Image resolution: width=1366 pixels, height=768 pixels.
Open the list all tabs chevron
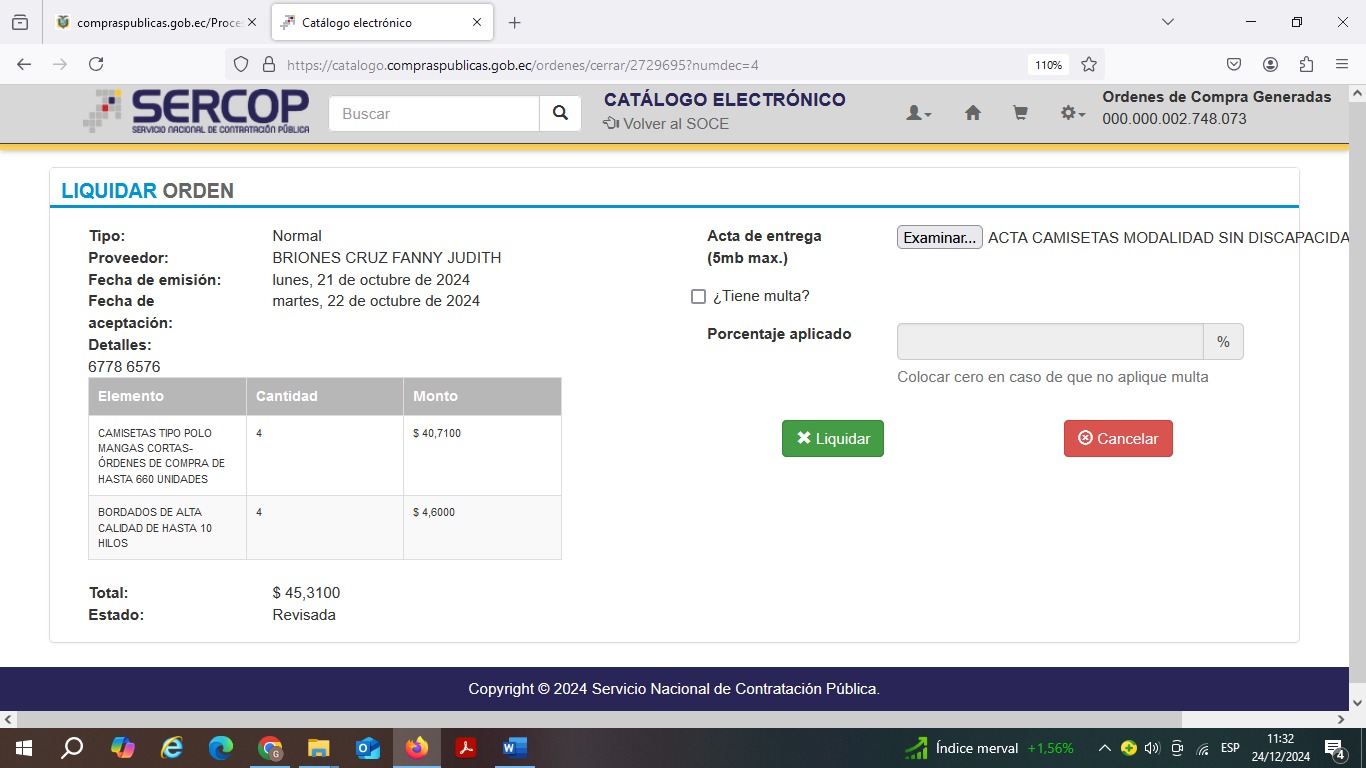click(1167, 22)
